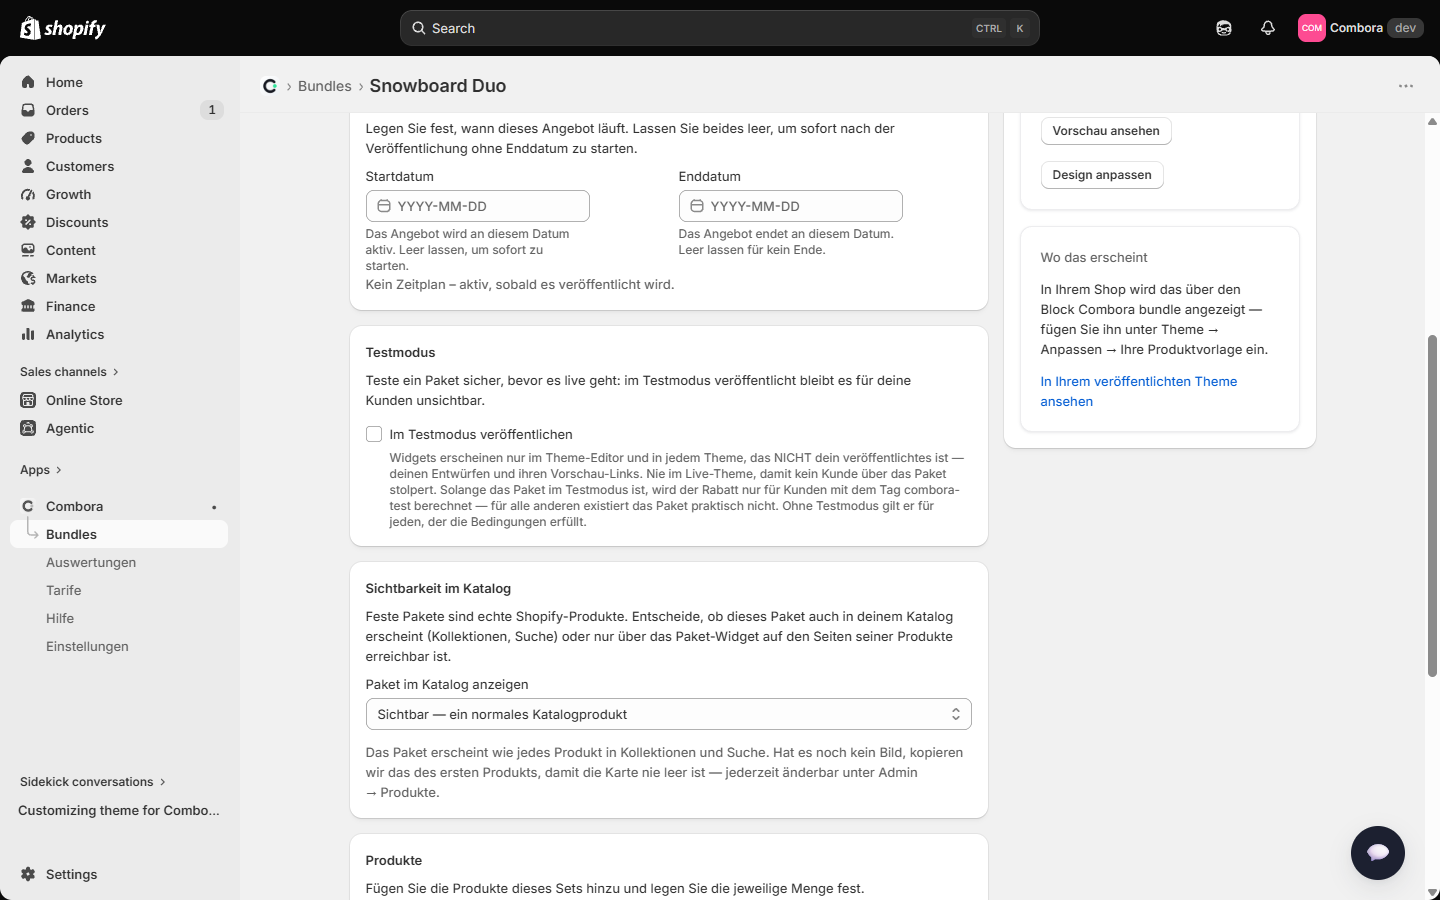Click the Markets globe icon
1440x900 pixels.
pyautogui.click(x=28, y=278)
